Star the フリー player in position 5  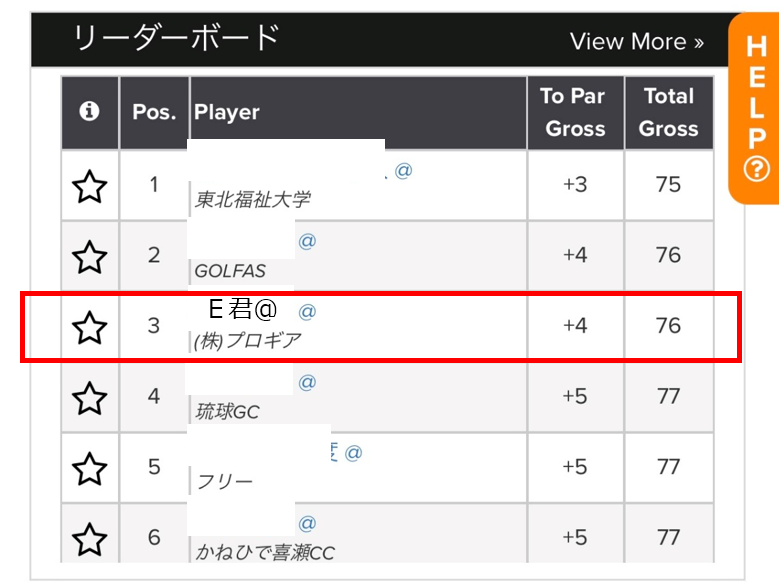89,469
